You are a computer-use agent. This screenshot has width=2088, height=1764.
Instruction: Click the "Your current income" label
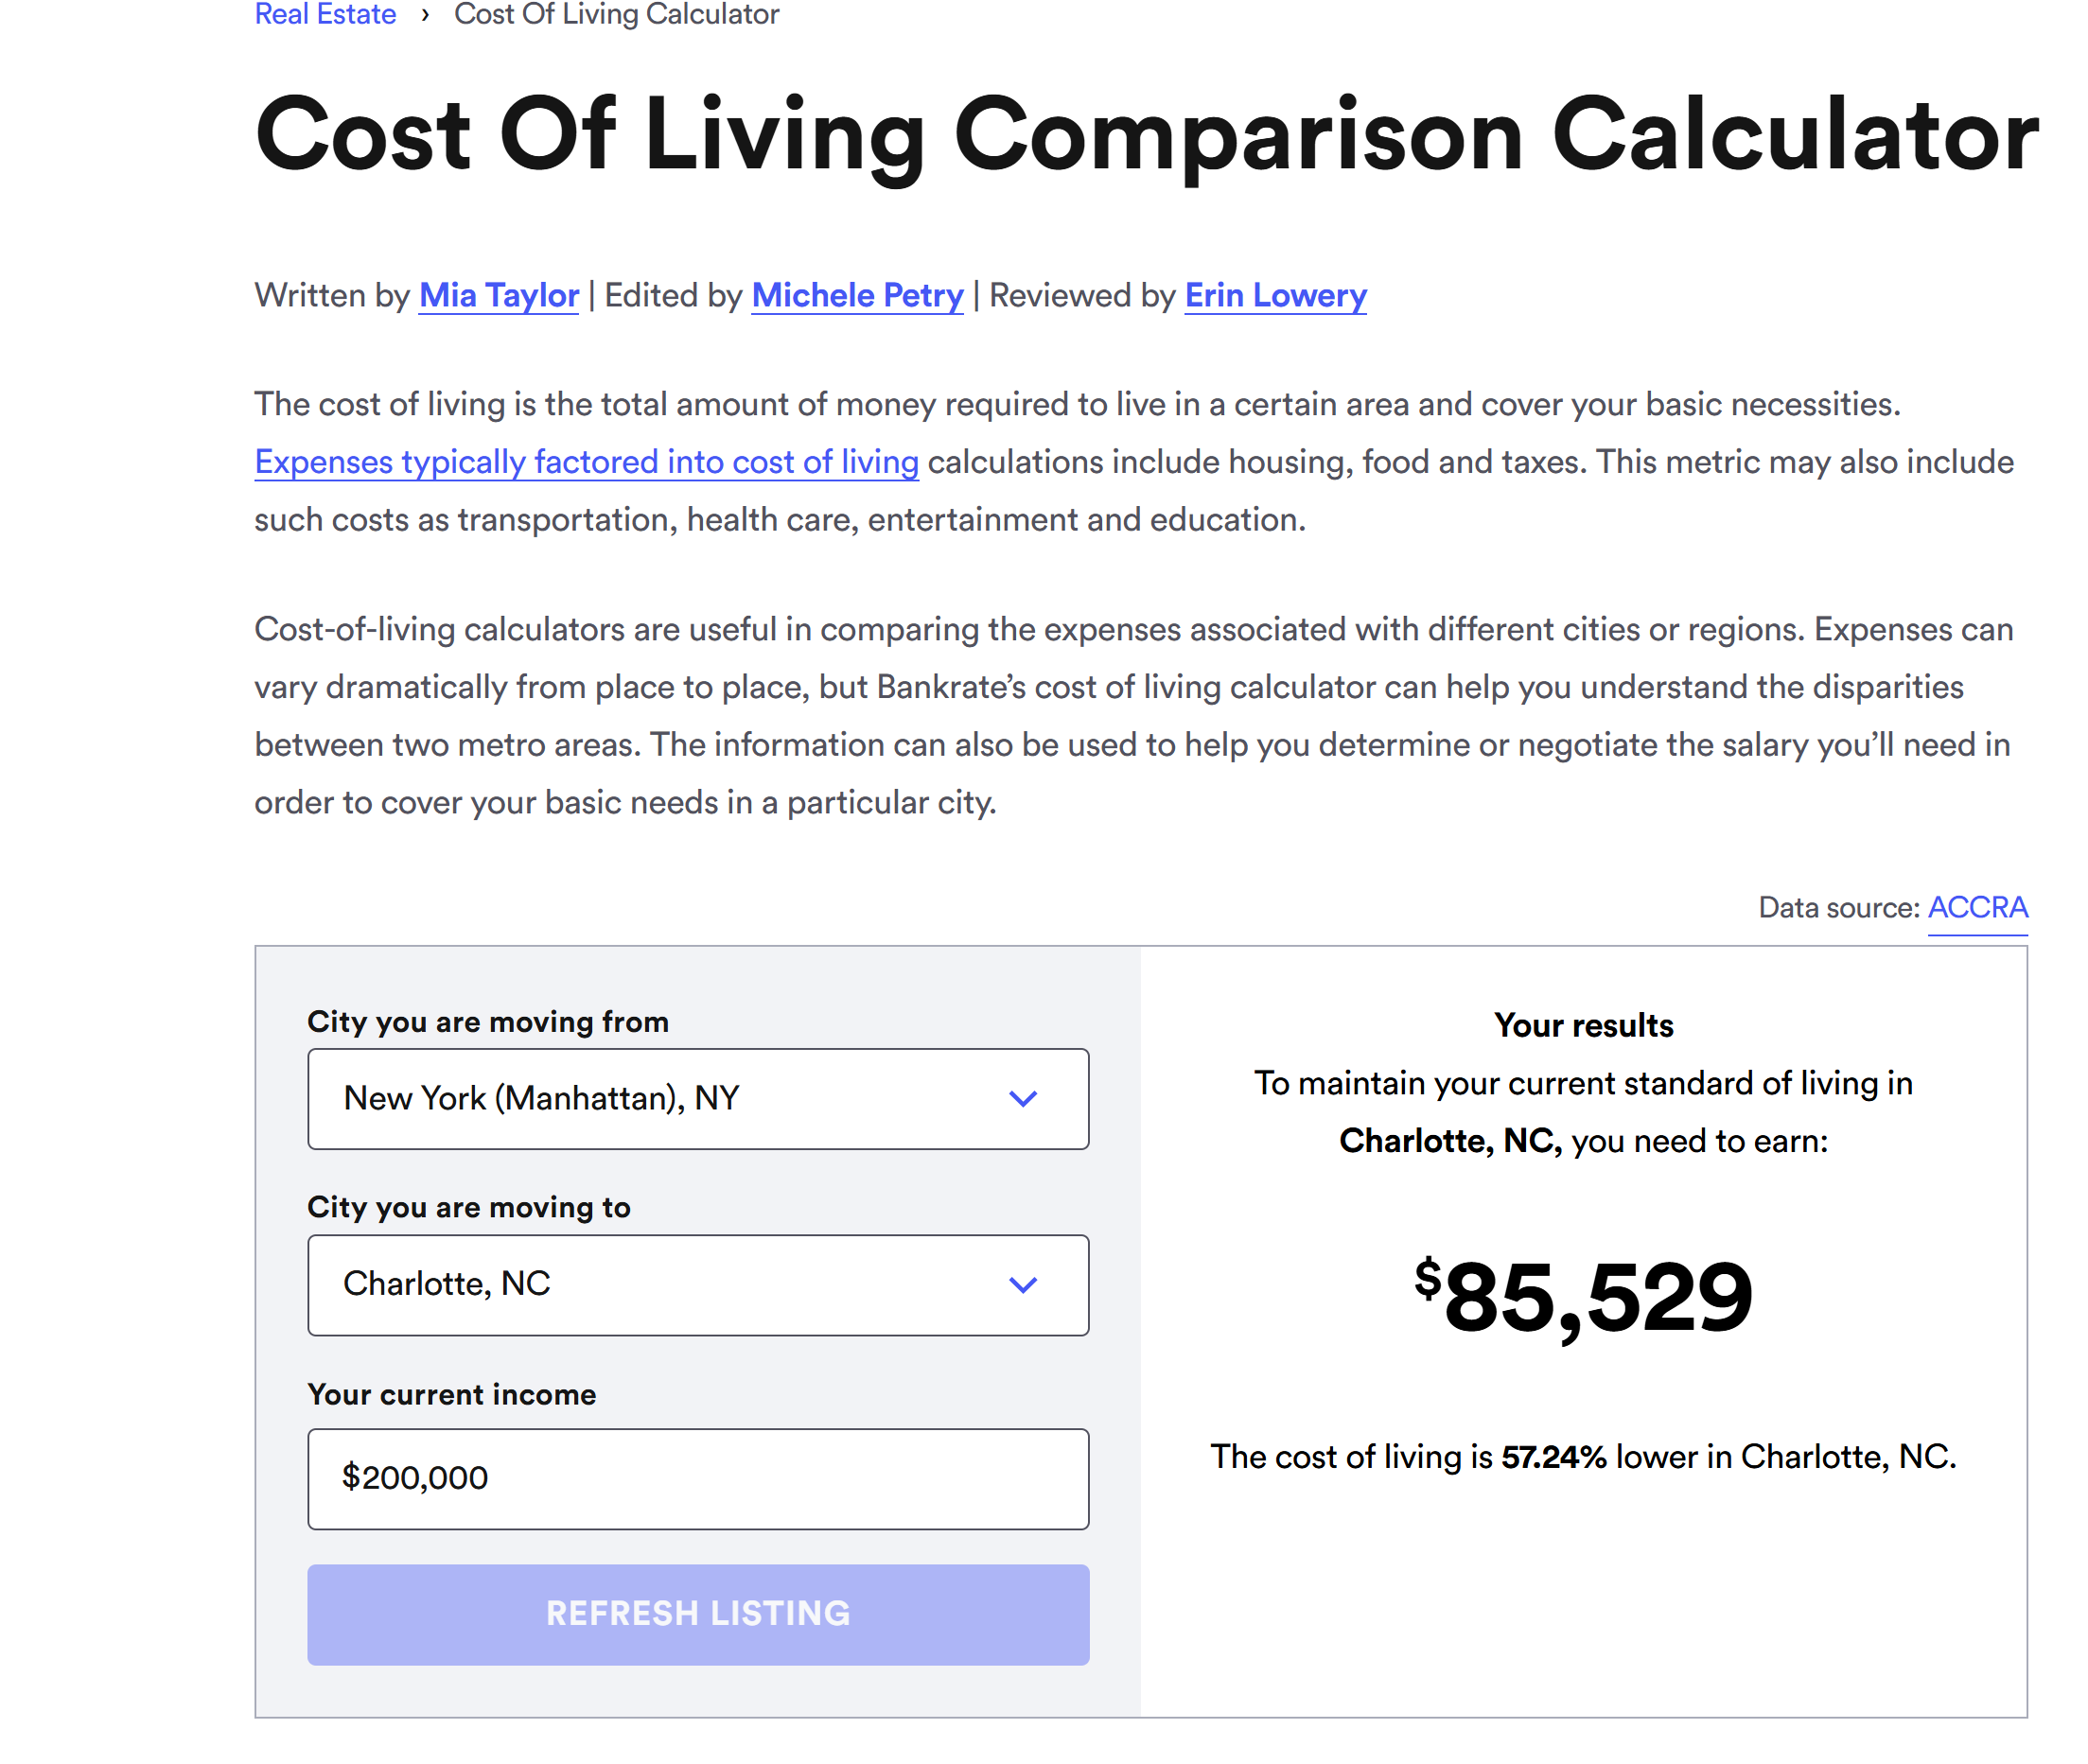pyautogui.click(x=451, y=1395)
